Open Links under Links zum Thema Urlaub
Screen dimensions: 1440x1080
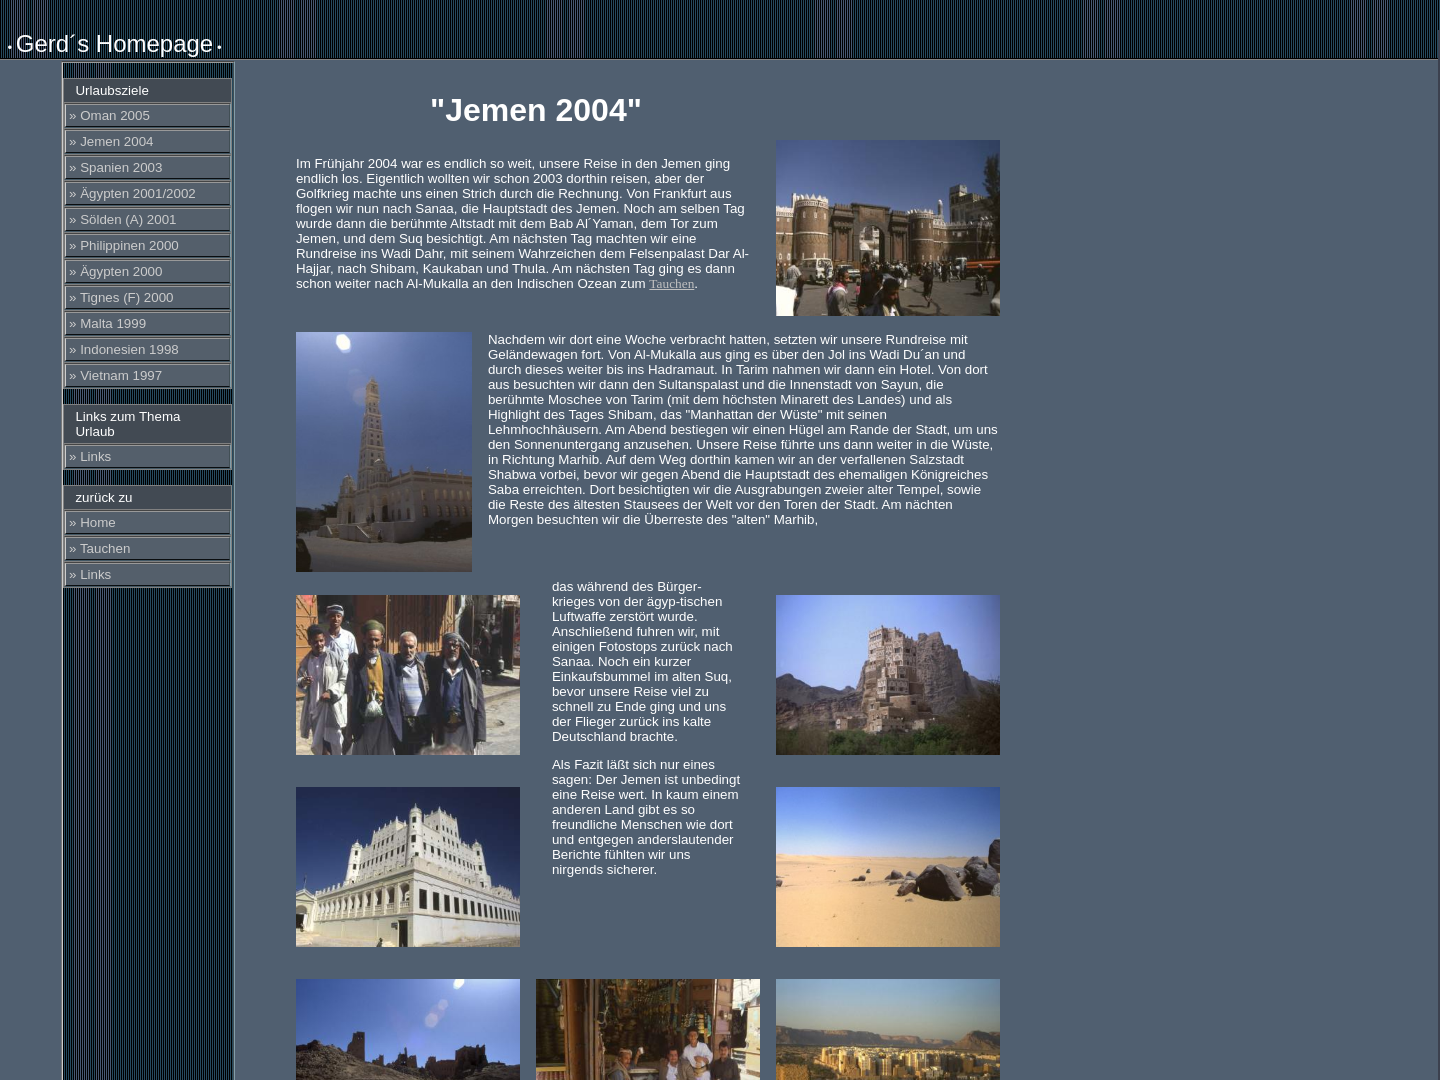point(148,457)
